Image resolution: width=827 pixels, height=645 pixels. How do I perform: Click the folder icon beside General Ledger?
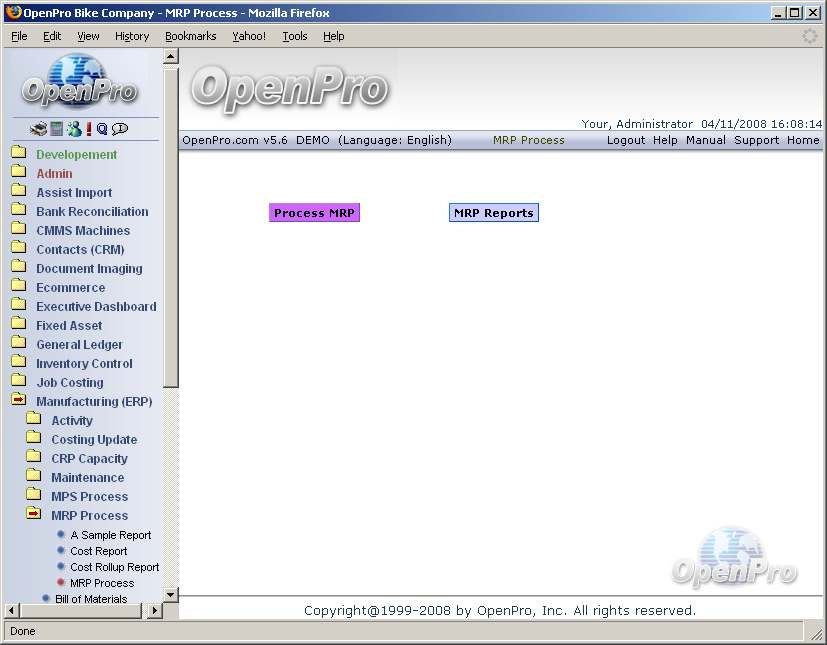coord(19,344)
